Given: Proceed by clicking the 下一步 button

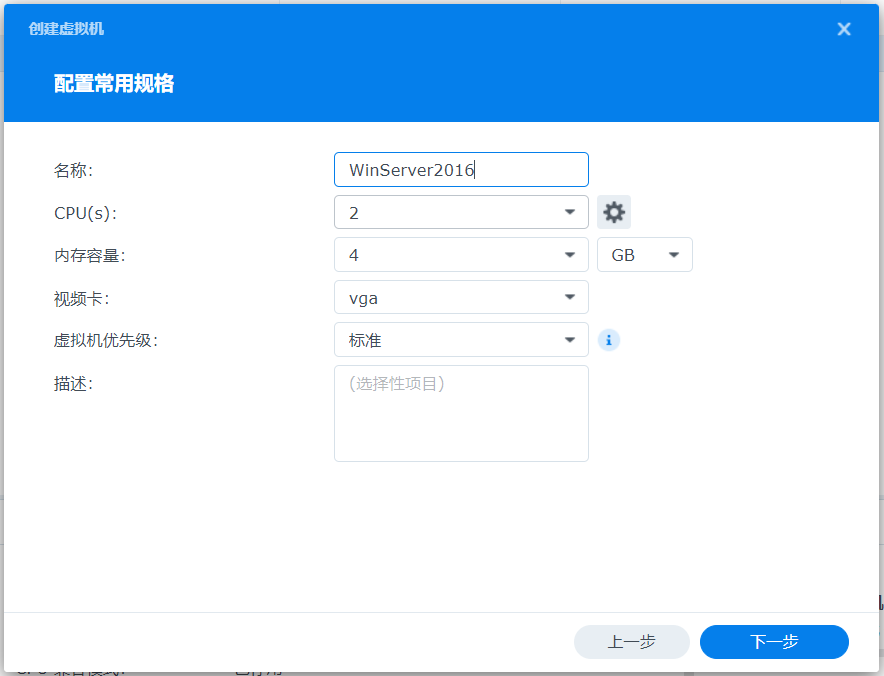Looking at the screenshot, I should (x=774, y=642).
